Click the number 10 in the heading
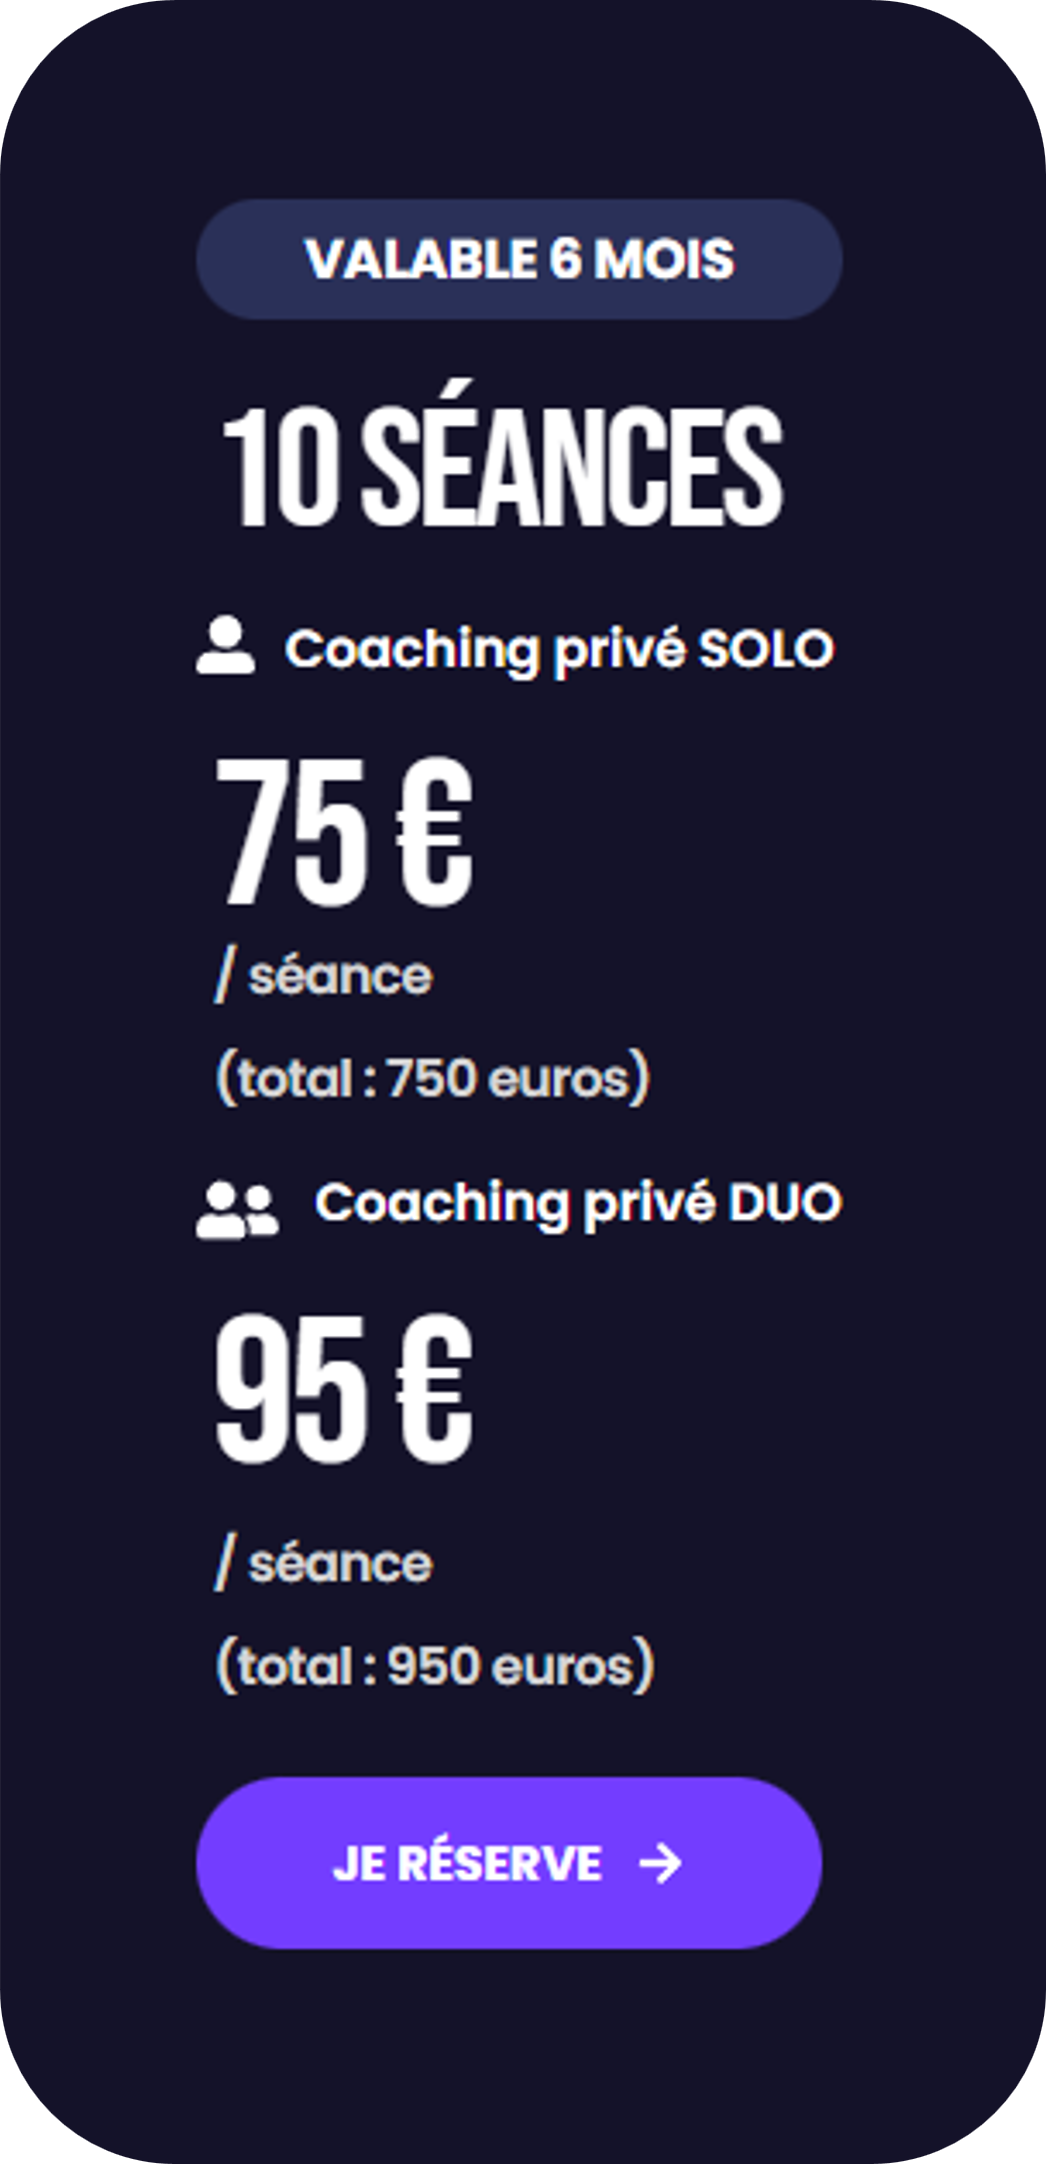The image size is (1046, 2164). [x=280, y=467]
